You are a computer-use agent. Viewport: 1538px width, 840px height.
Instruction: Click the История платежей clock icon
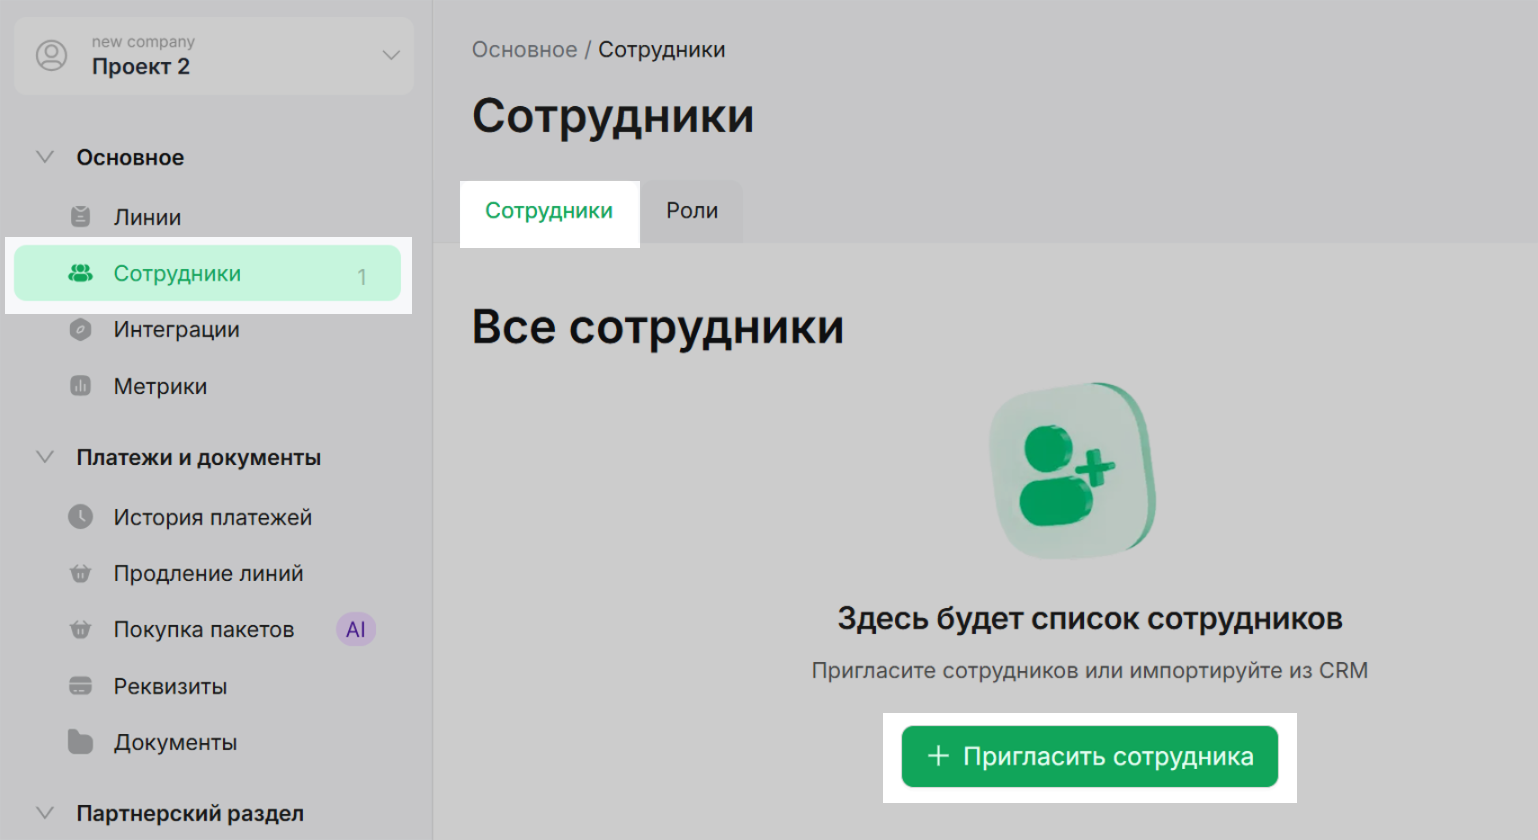pyautogui.click(x=80, y=517)
